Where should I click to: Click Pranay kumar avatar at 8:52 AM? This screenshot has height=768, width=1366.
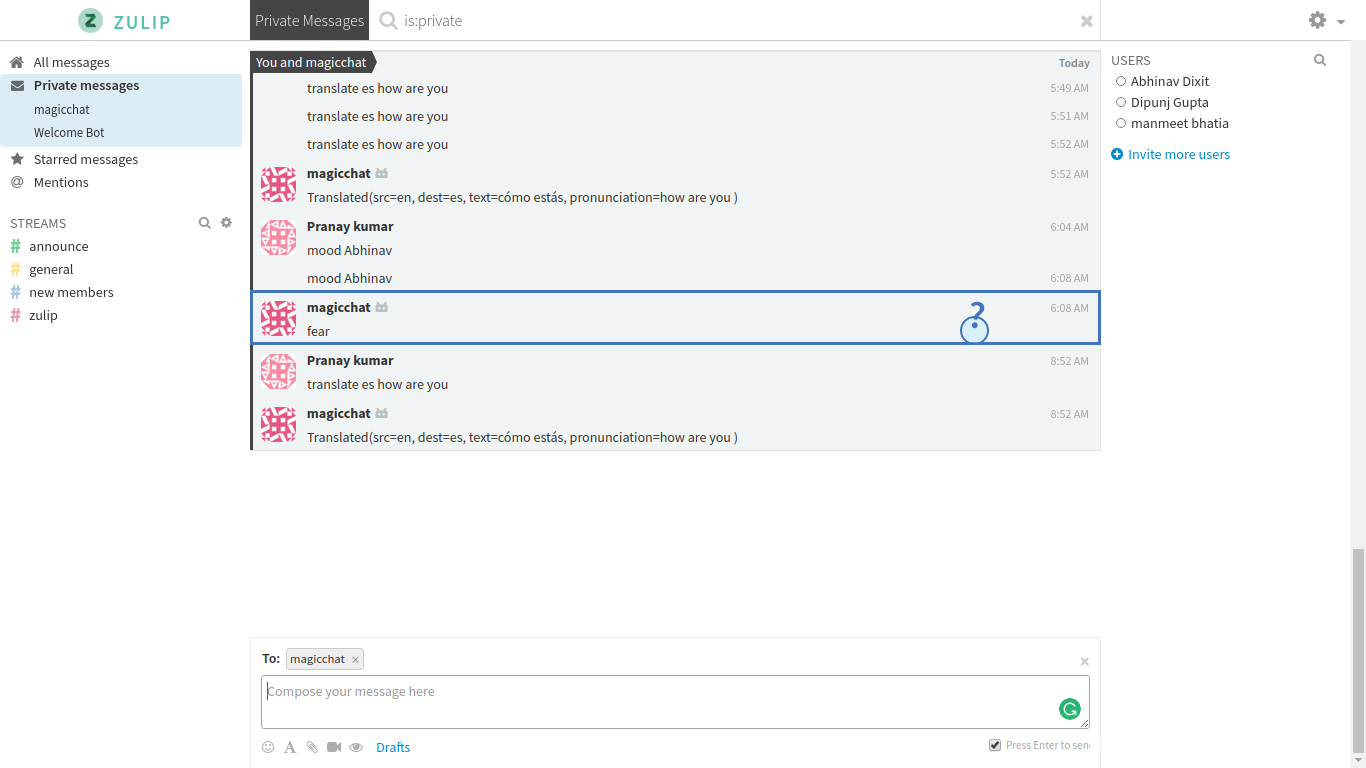tap(278, 372)
